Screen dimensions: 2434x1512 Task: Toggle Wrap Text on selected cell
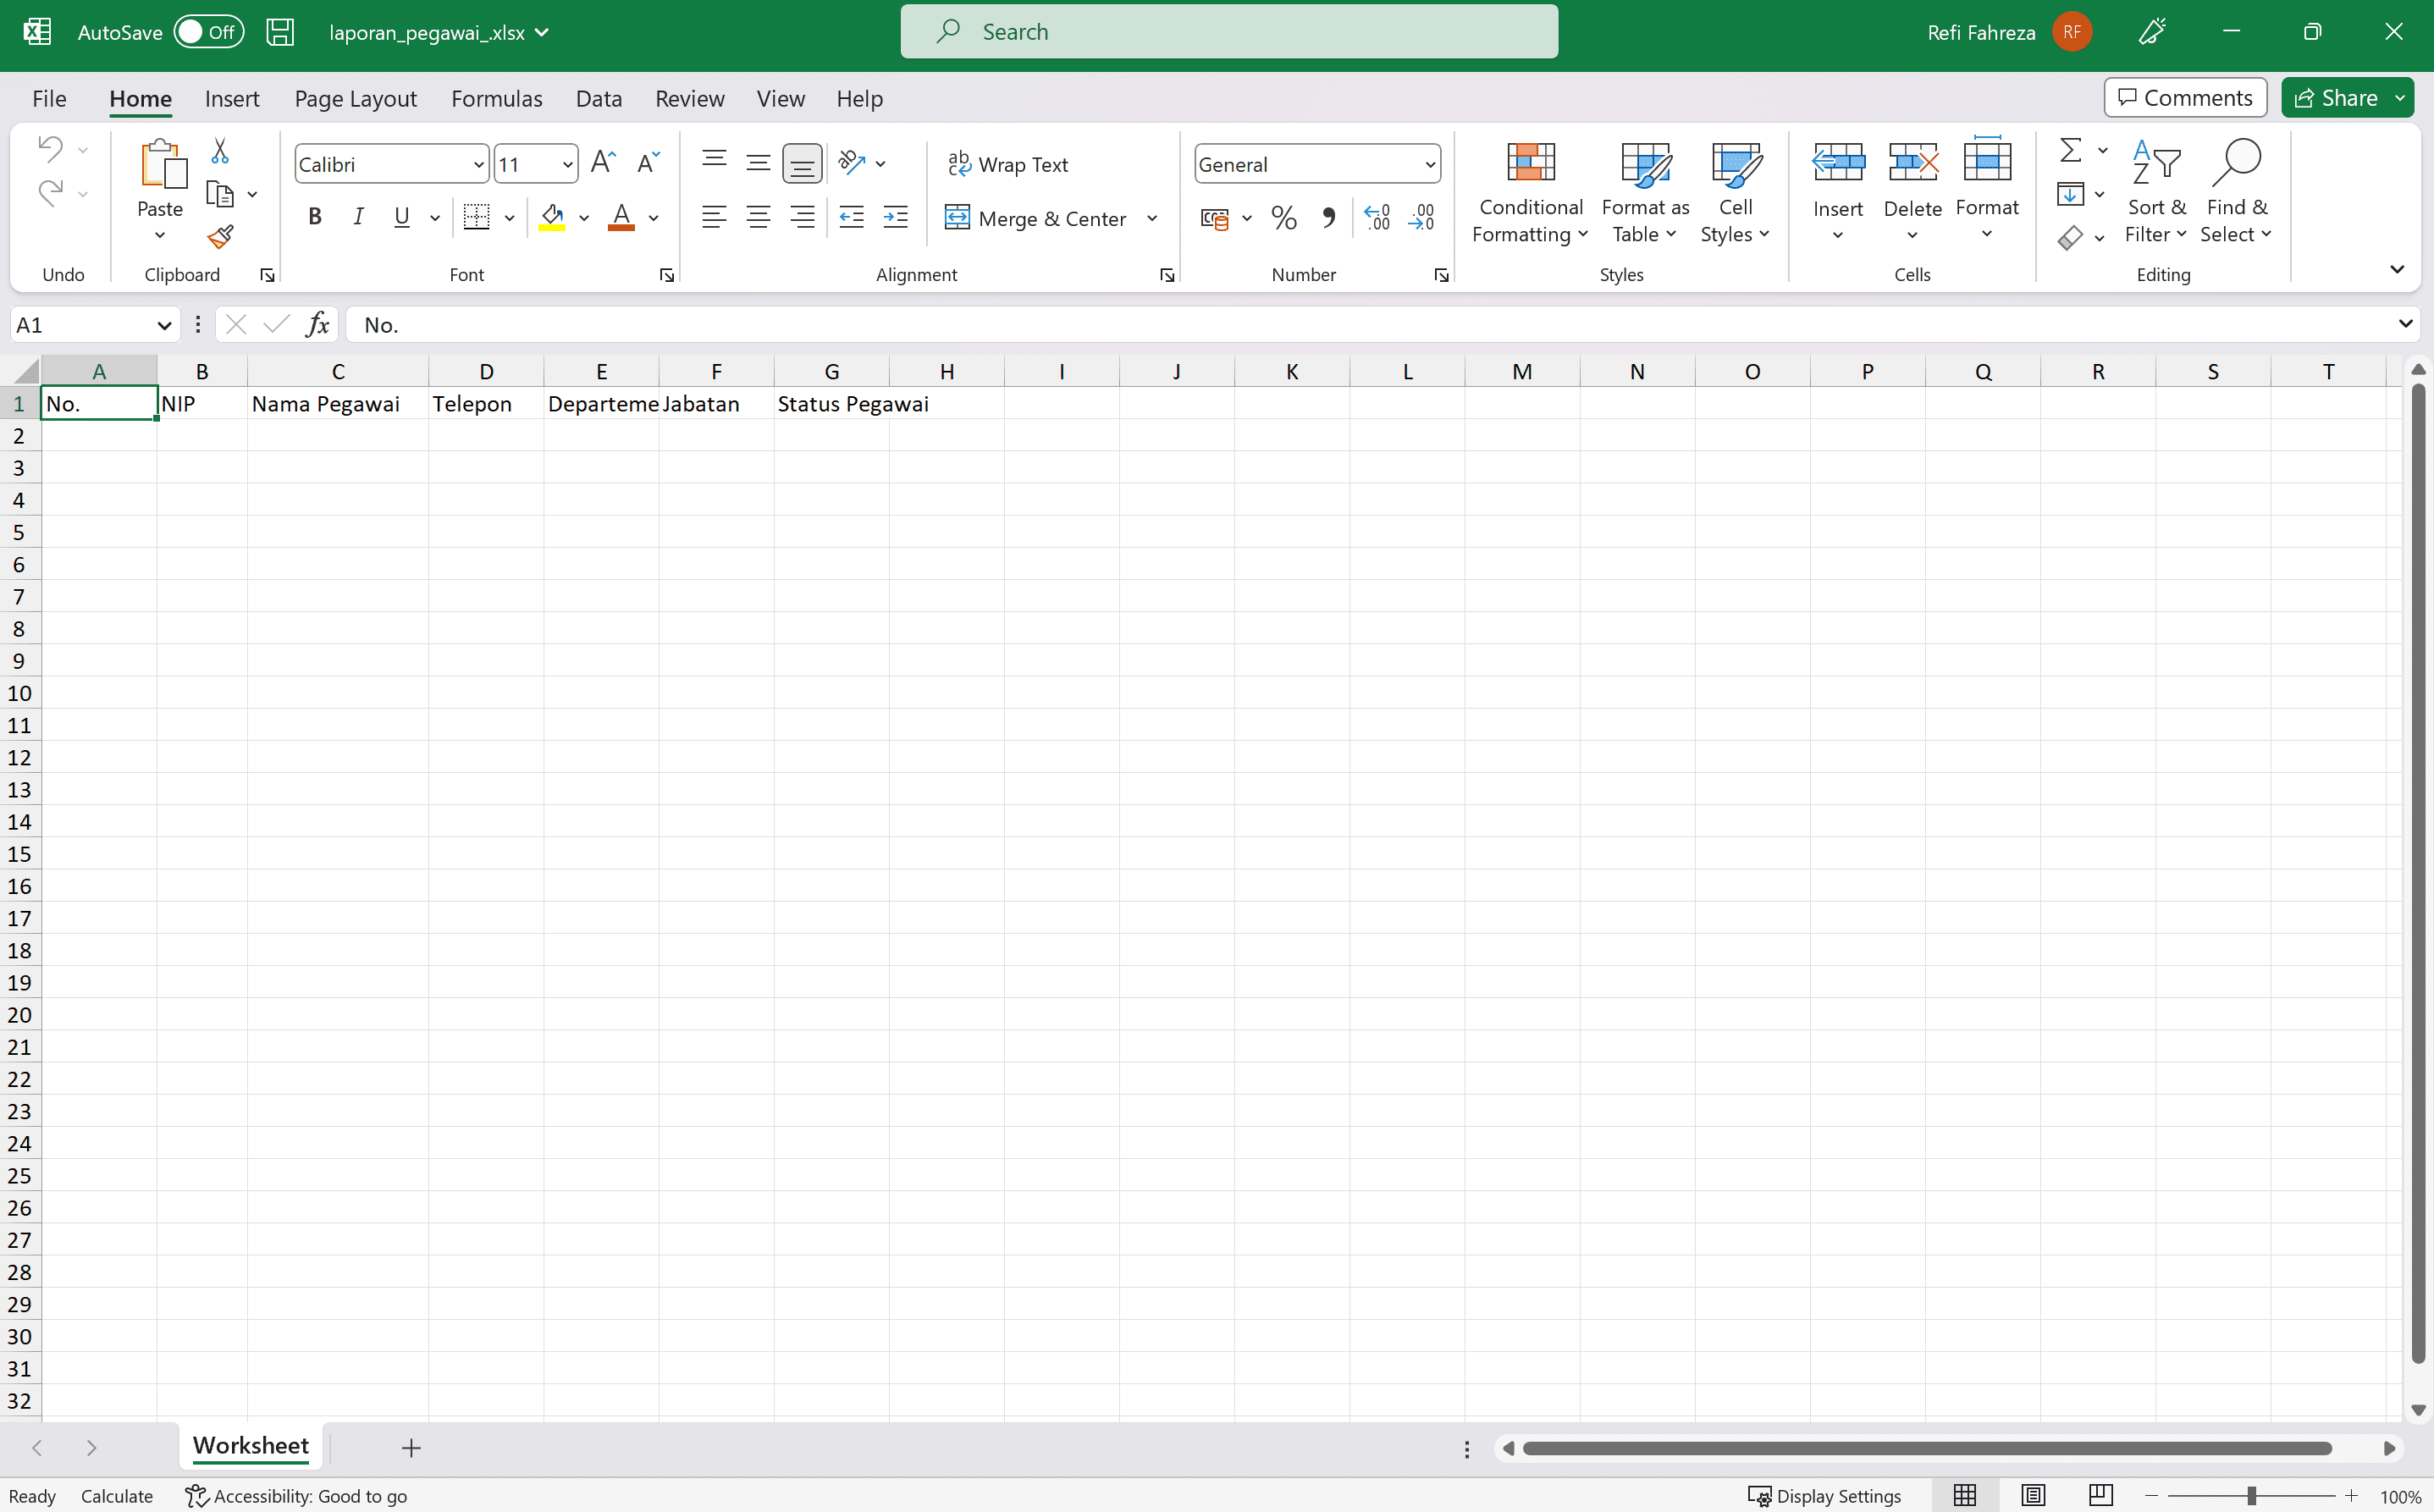pos(1008,164)
